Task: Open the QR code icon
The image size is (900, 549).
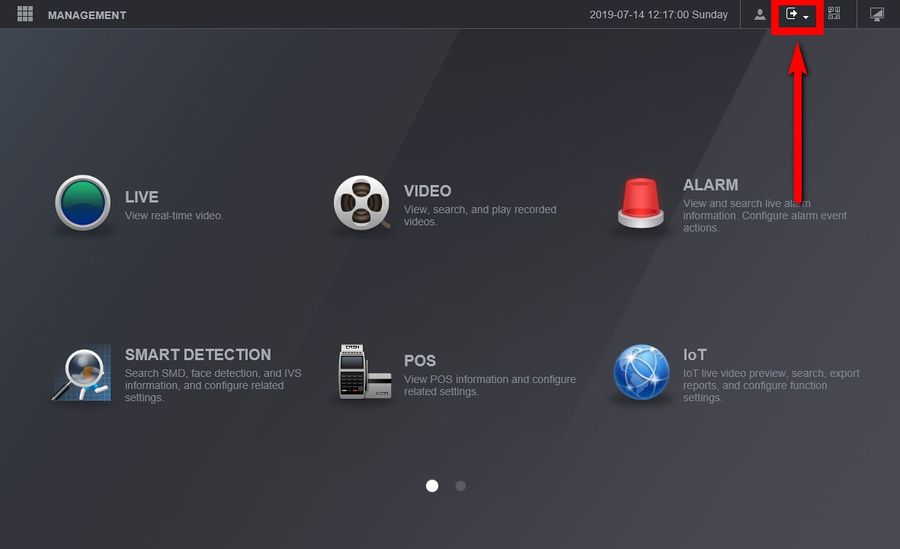Action: point(834,13)
